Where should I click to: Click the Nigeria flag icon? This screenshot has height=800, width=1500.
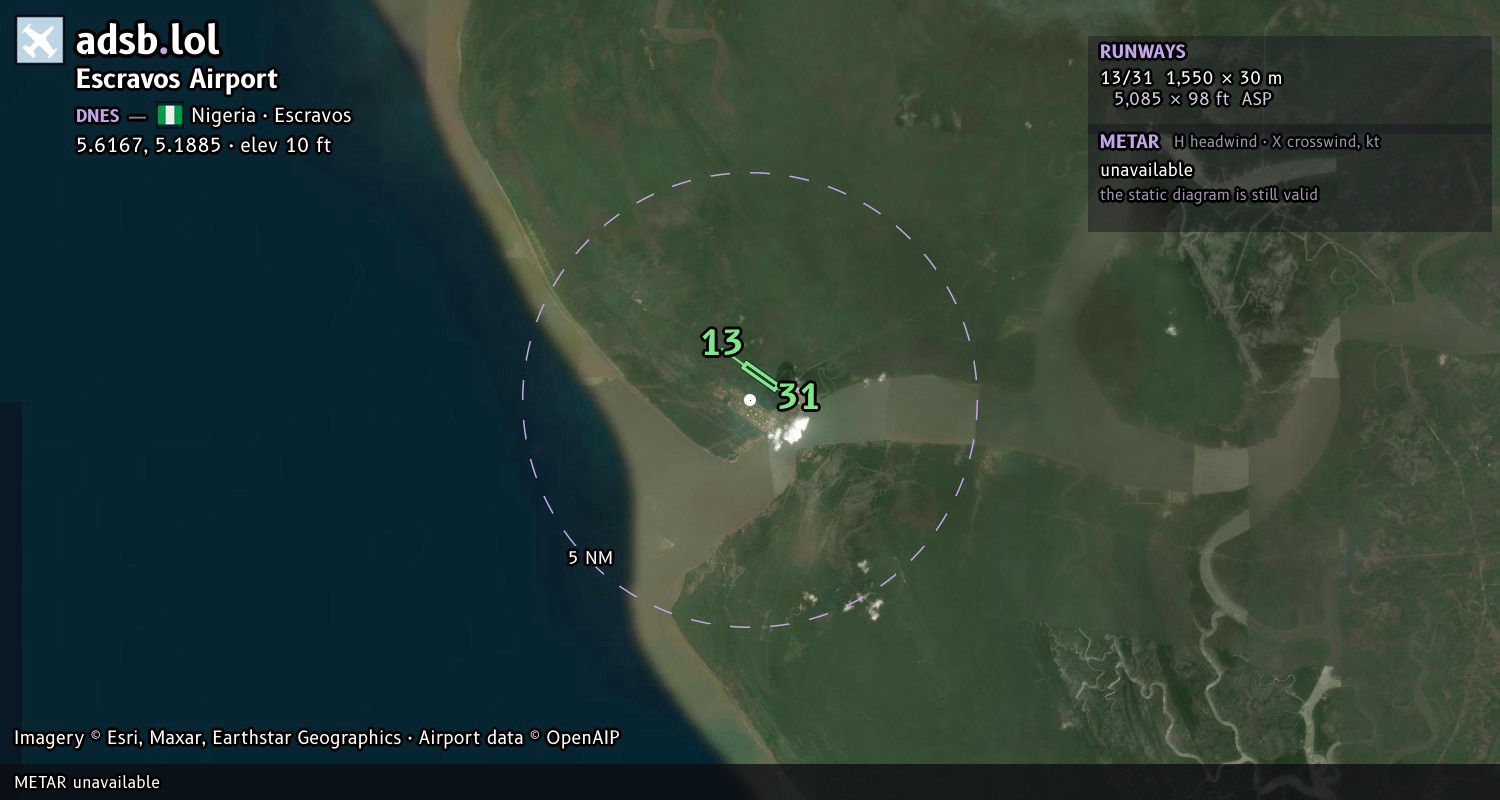[x=169, y=115]
